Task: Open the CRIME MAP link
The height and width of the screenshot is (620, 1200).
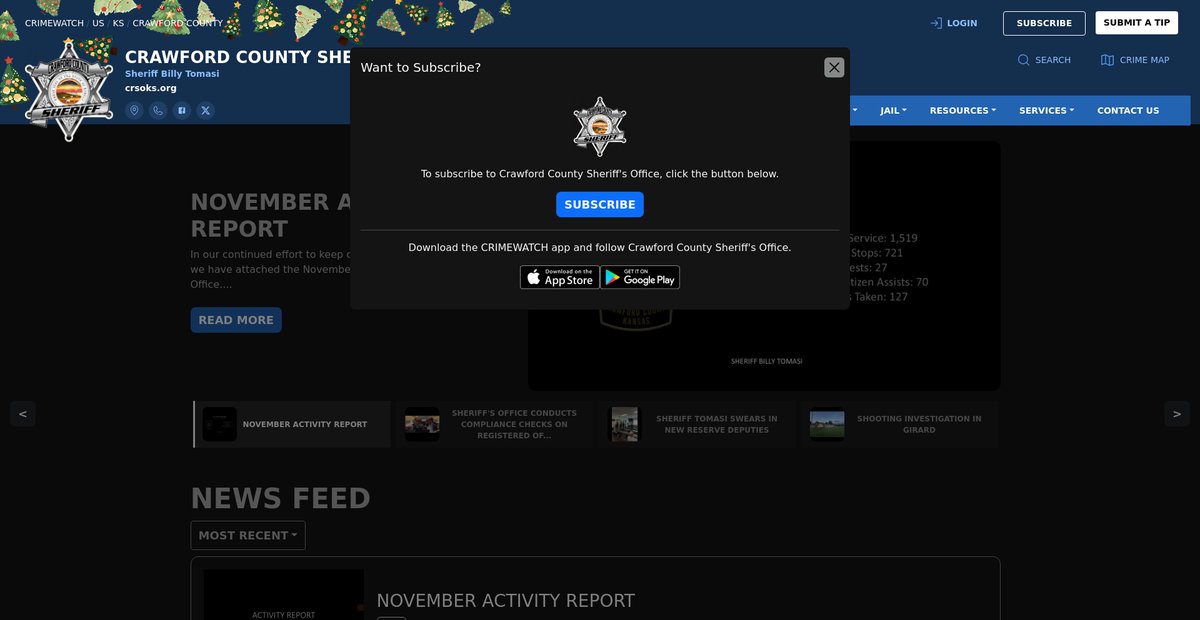Action: pos(1135,60)
